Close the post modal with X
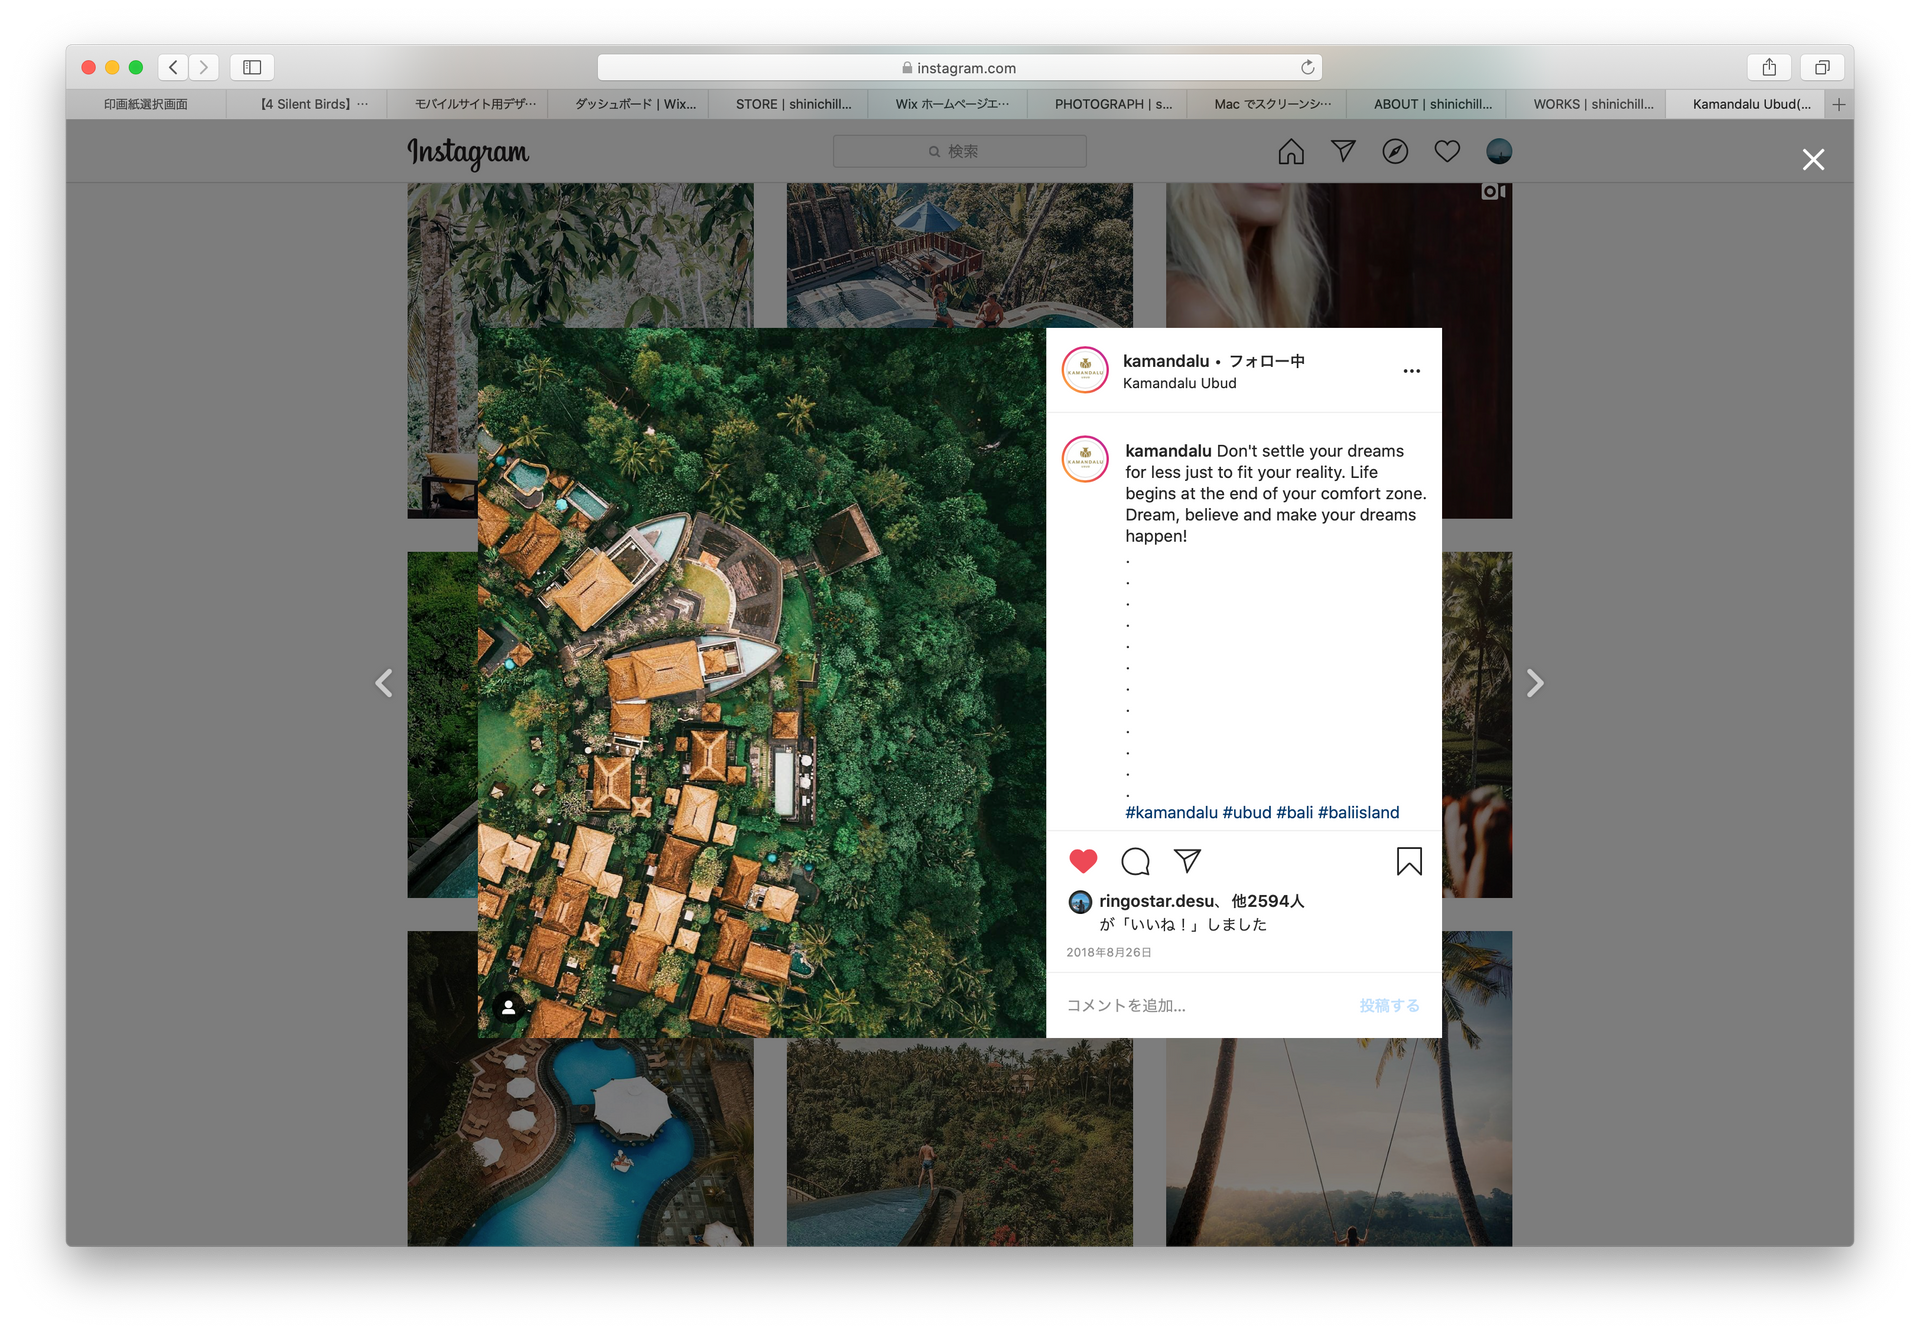This screenshot has height=1334, width=1920. click(1813, 160)
